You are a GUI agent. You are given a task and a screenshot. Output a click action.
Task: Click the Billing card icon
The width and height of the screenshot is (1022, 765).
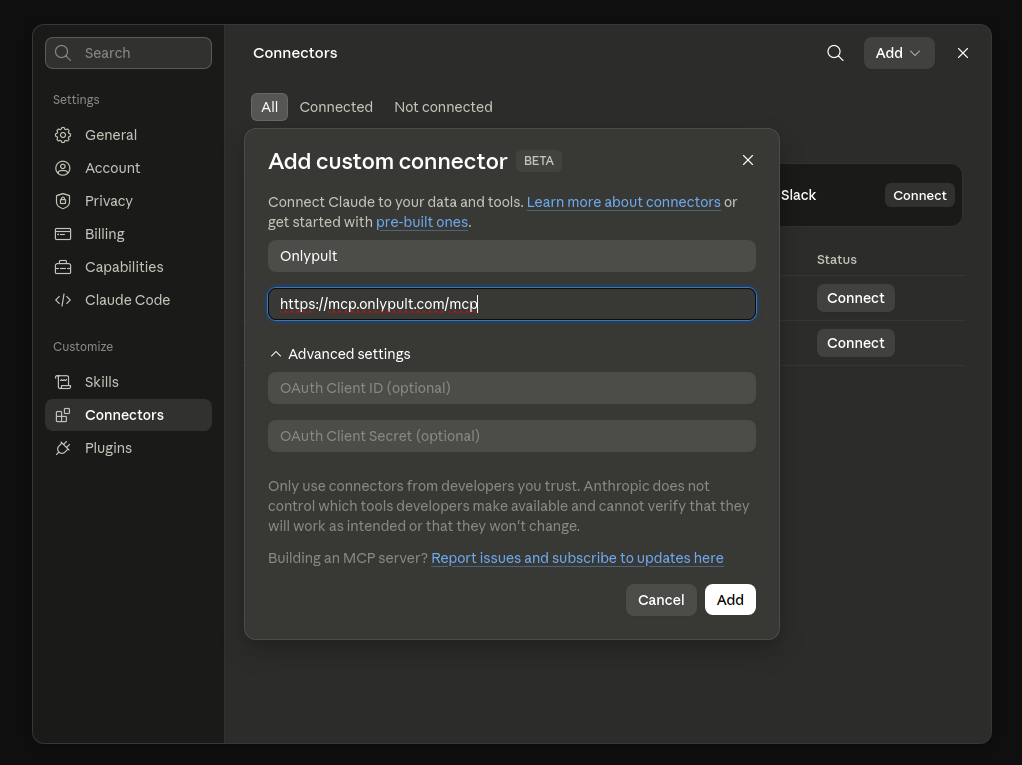(x=63, y=234)
